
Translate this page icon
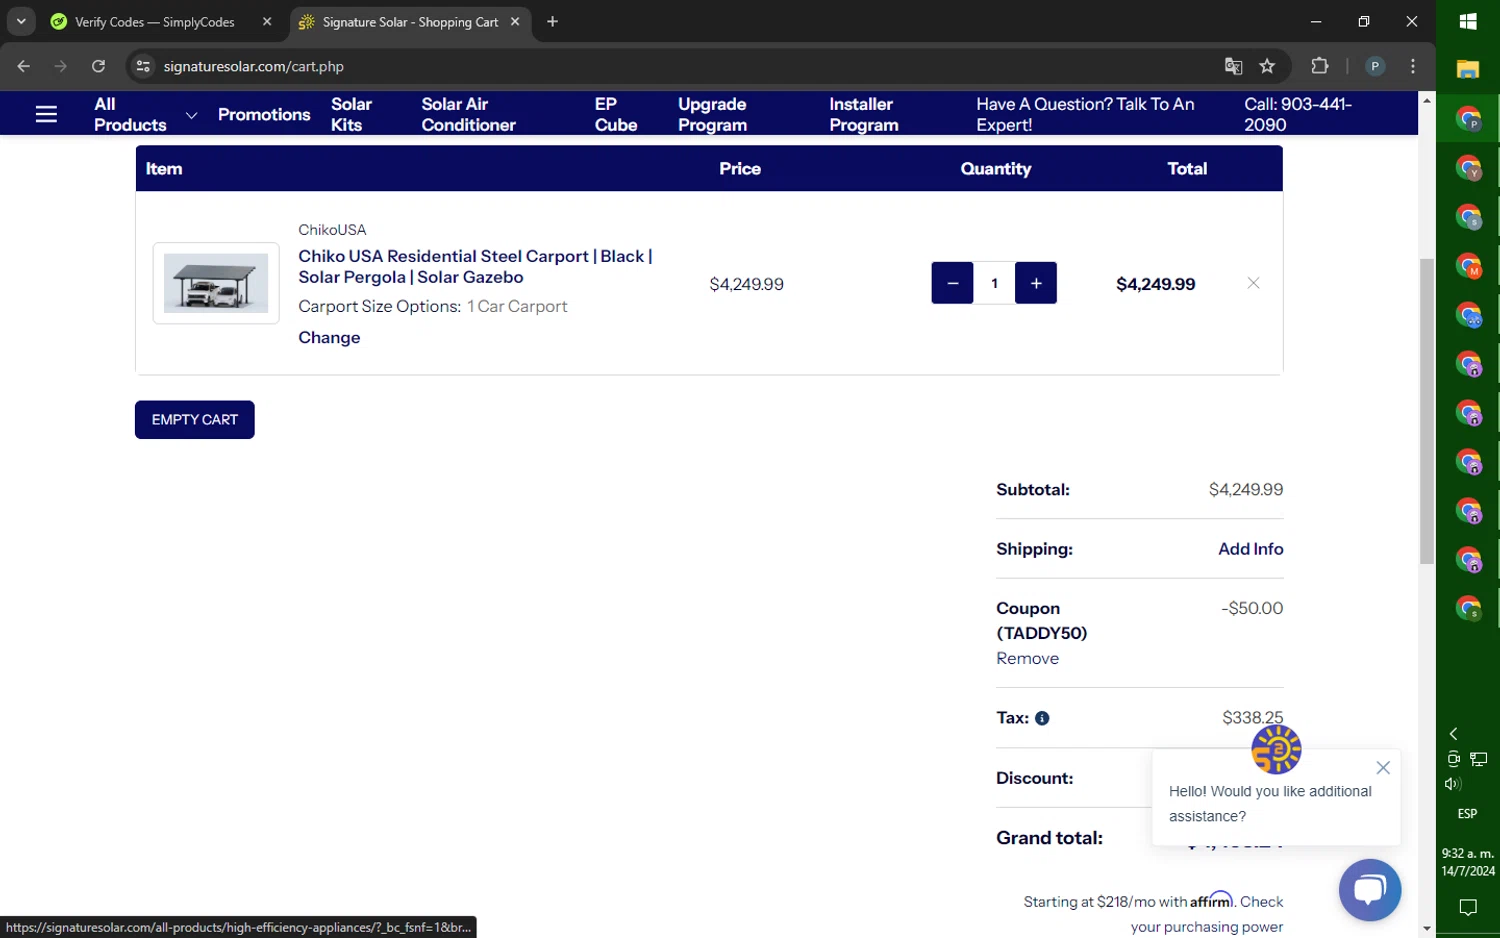coord(1233,66)
